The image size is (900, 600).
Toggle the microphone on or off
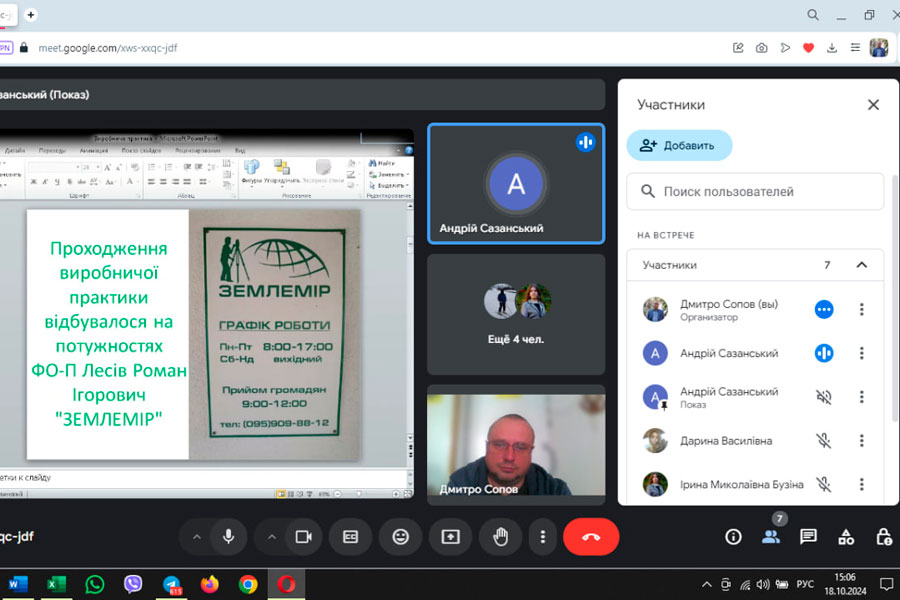click(228, 537)
